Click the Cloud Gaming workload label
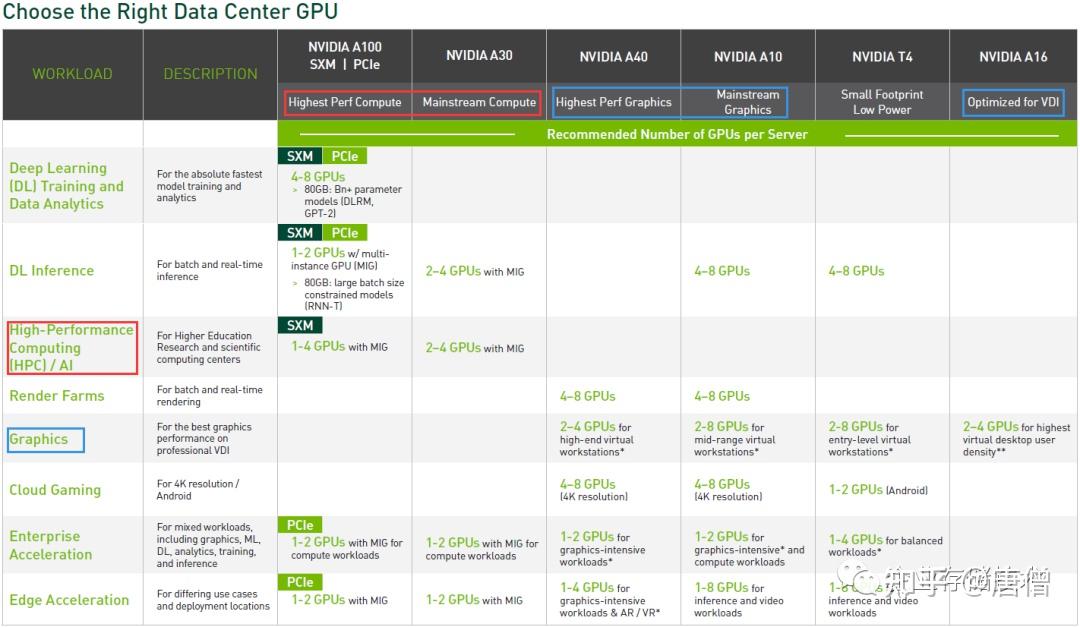This screenshot has height=627, width=1080. [x=54, y=489]
